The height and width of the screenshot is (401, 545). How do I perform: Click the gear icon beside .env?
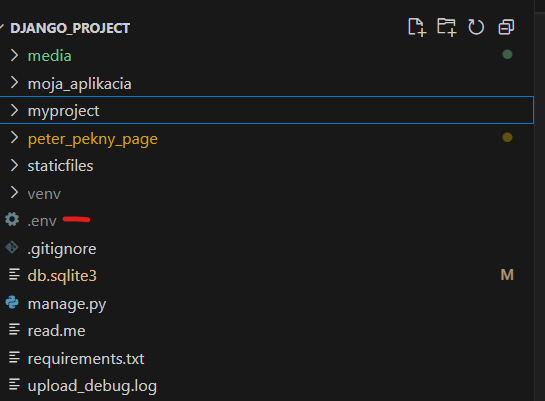[x=12, y=220]
